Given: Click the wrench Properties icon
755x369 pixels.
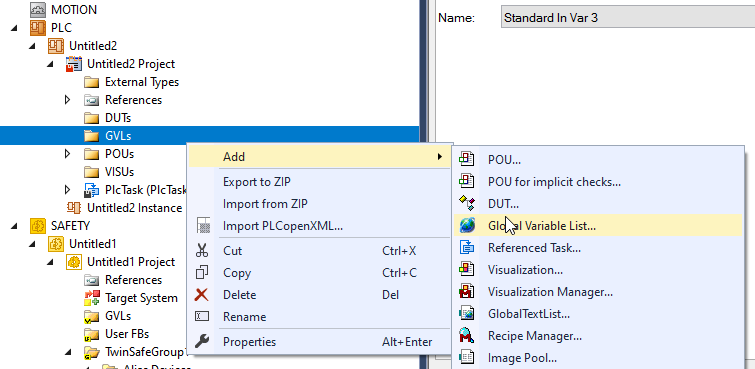Looking at the screenshot, I should 202,342.
